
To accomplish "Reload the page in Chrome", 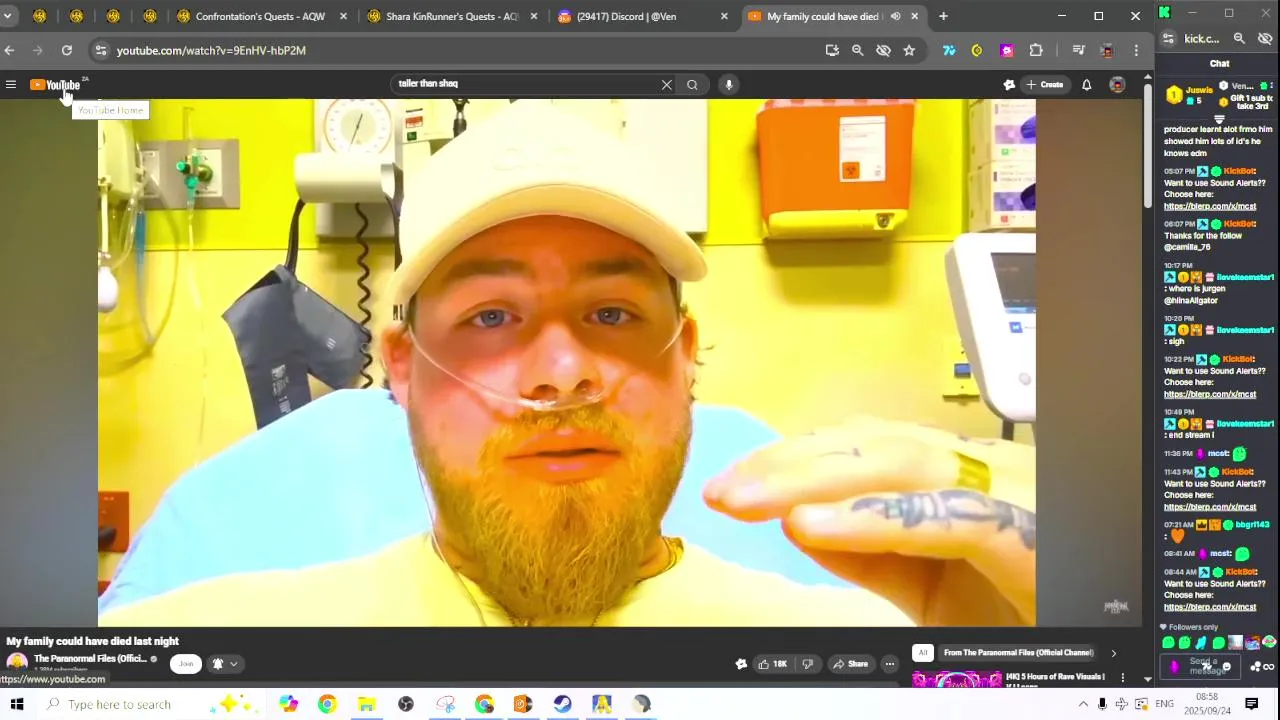I will coord(66,50).
